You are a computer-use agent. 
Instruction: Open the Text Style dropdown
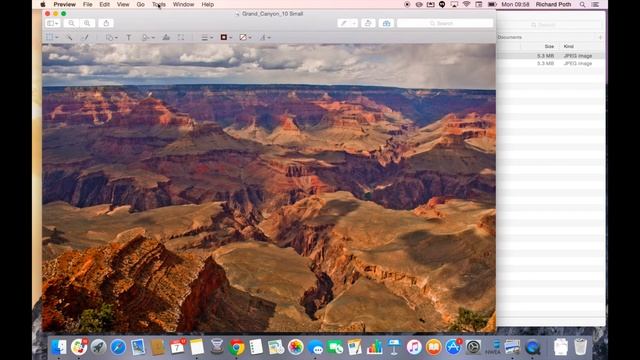click(265, 38)
